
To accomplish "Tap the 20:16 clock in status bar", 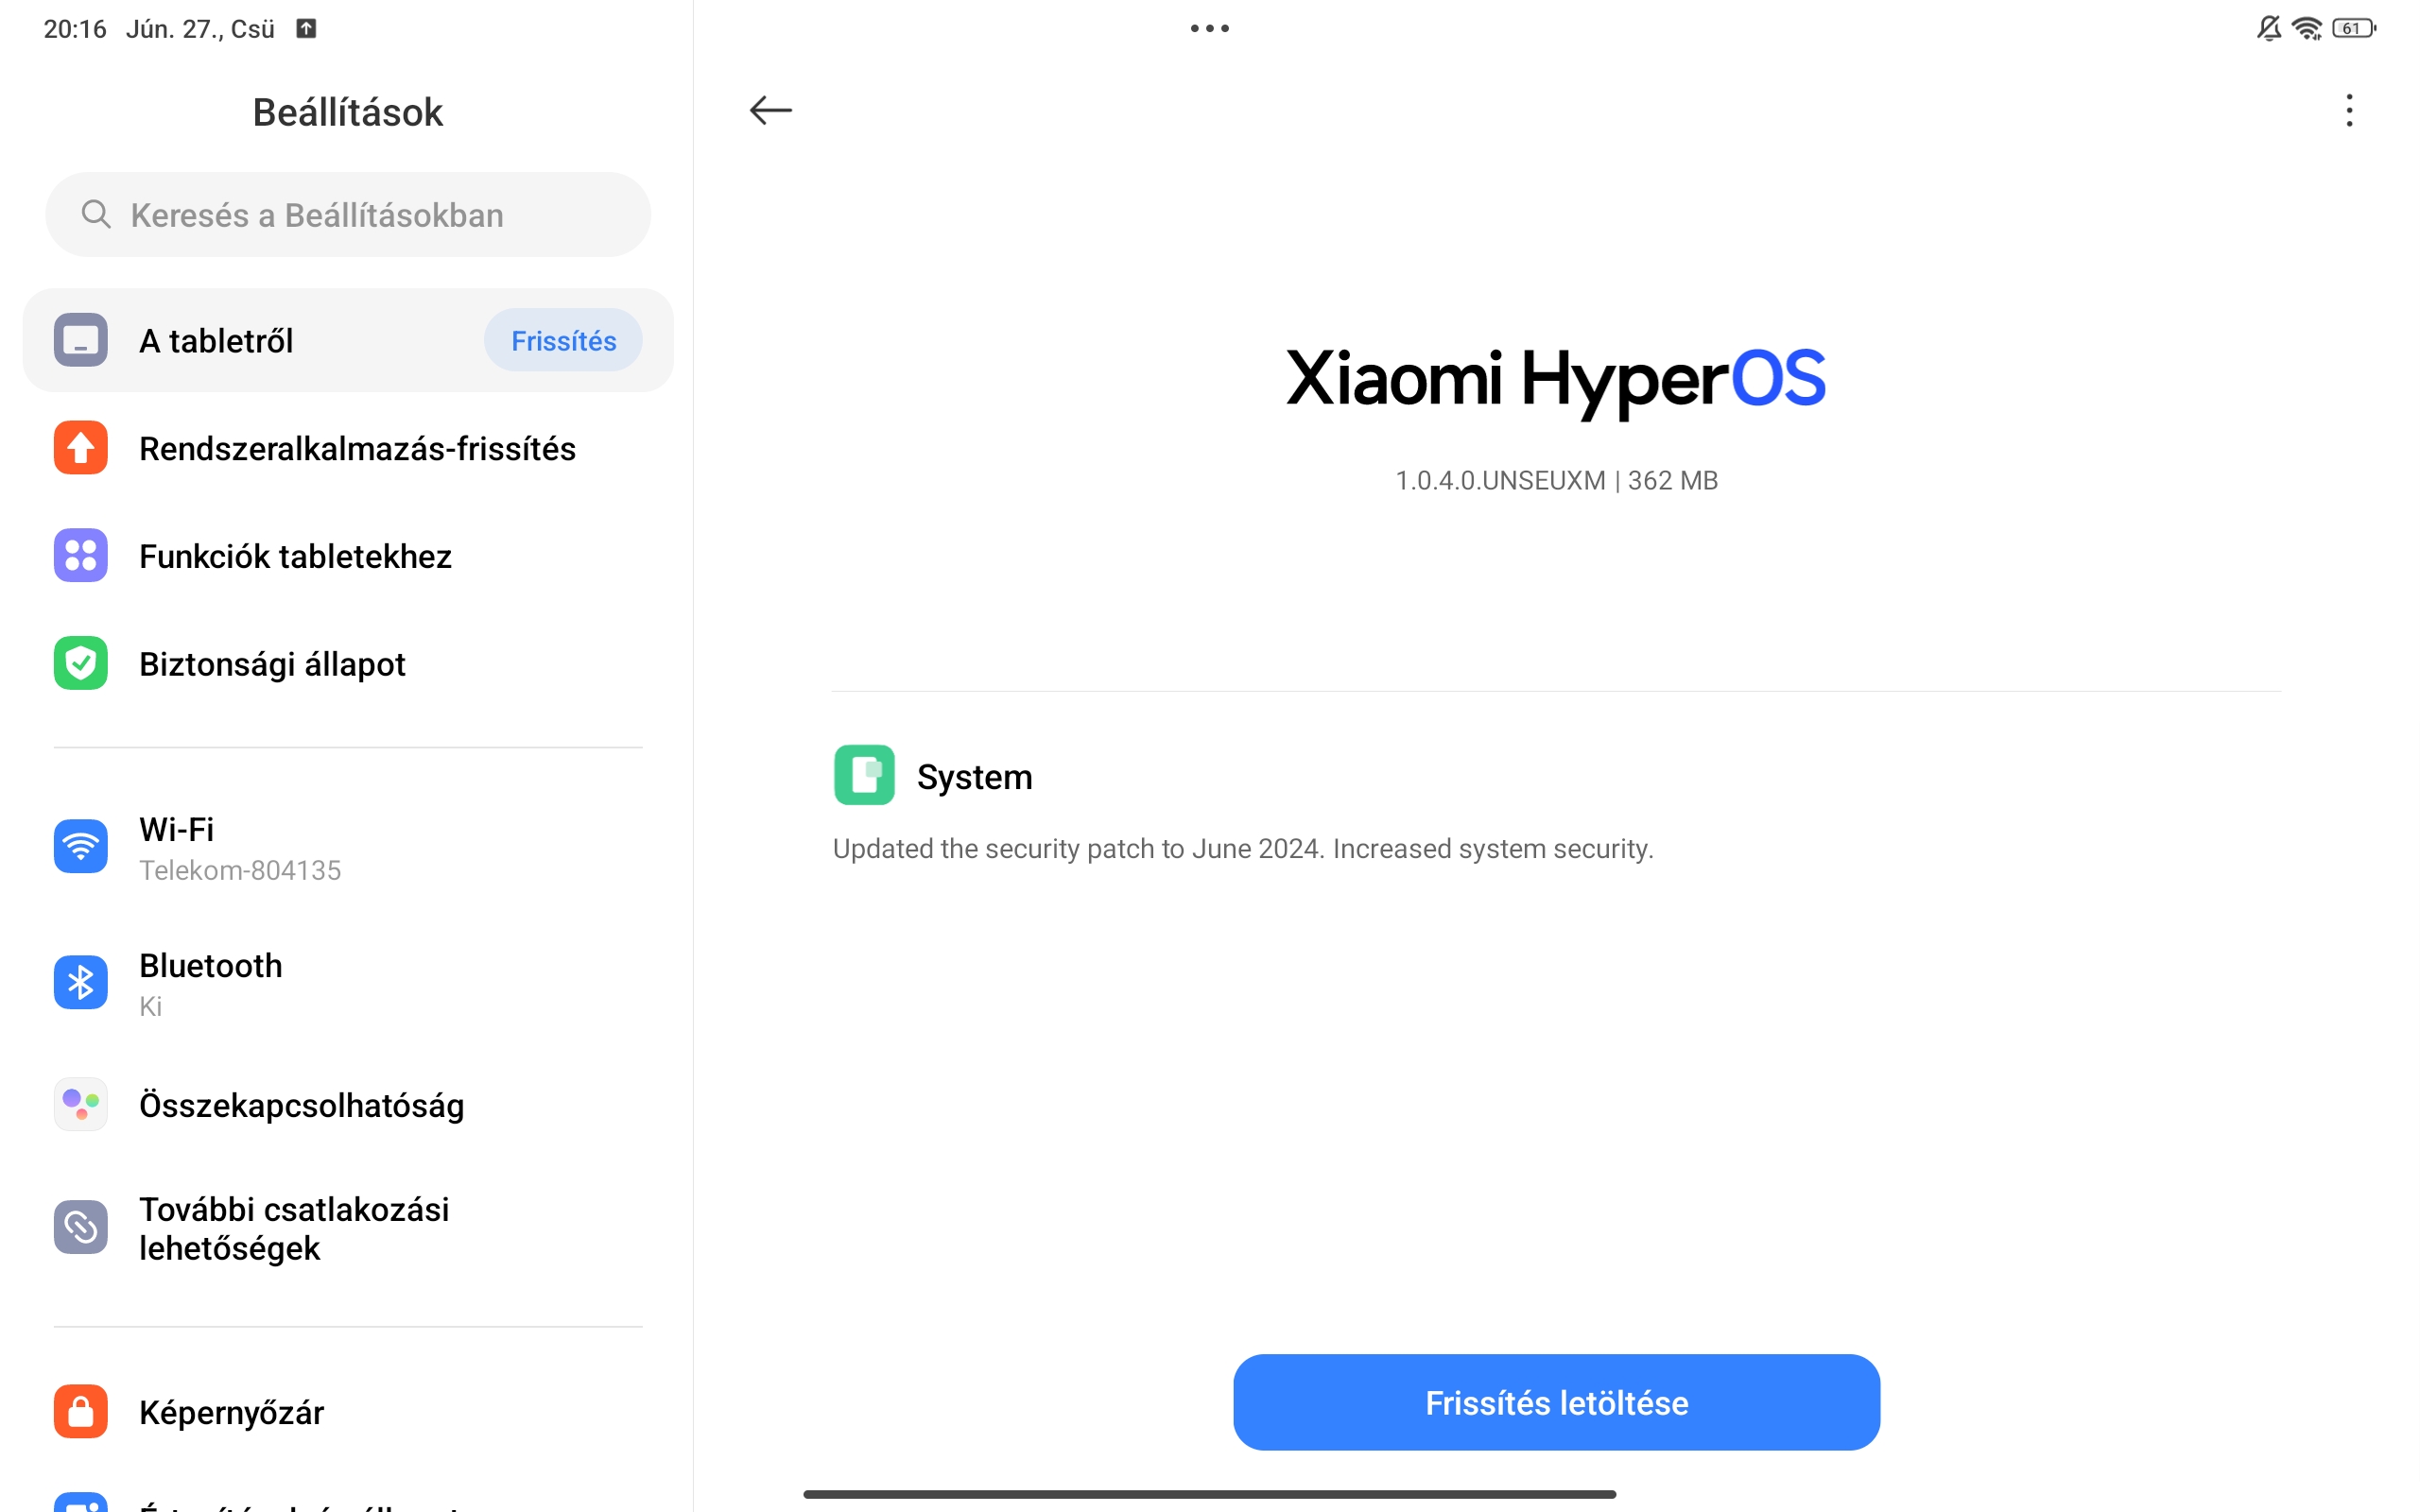I will pyautogui.click(x=75, y=28).
